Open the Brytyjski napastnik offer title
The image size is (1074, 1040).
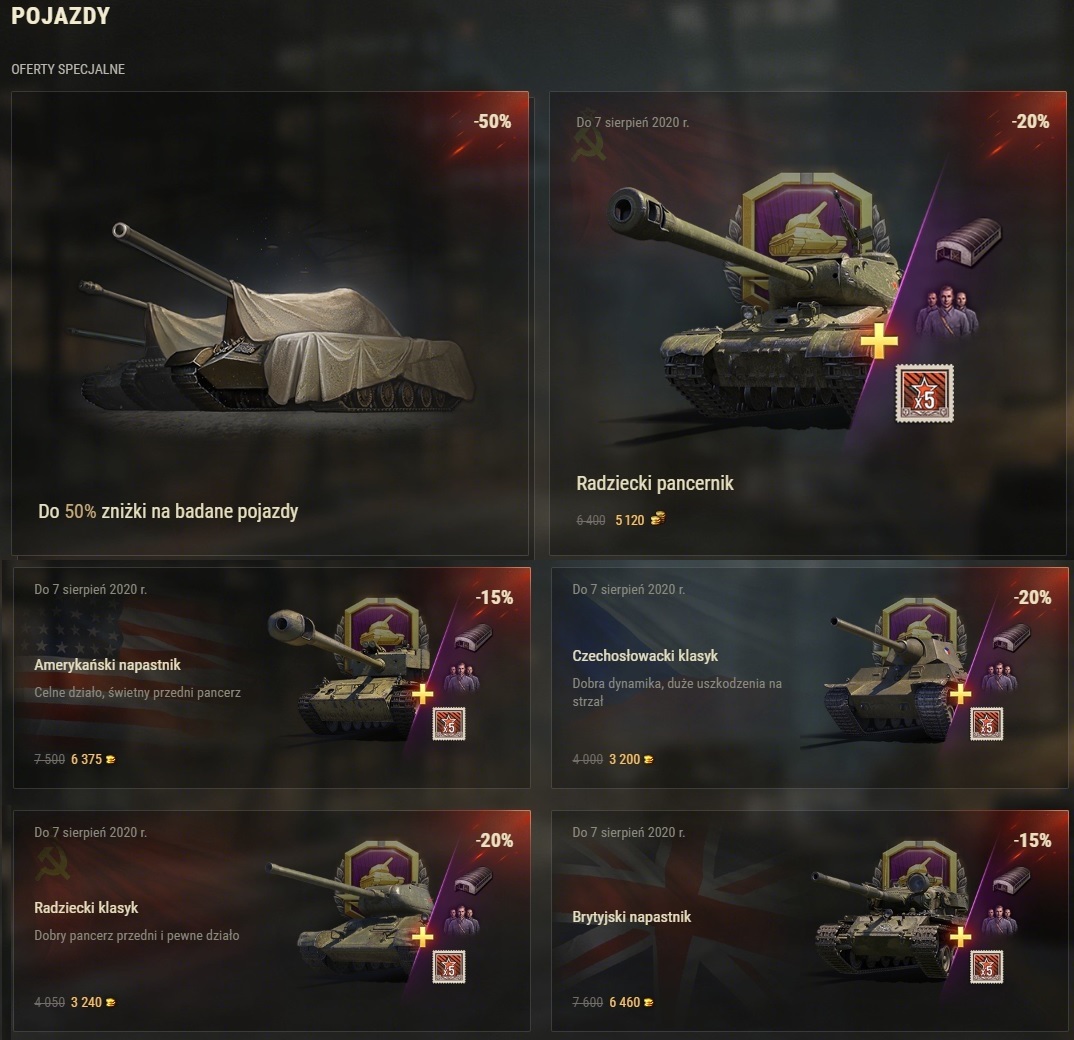point(632,917)
